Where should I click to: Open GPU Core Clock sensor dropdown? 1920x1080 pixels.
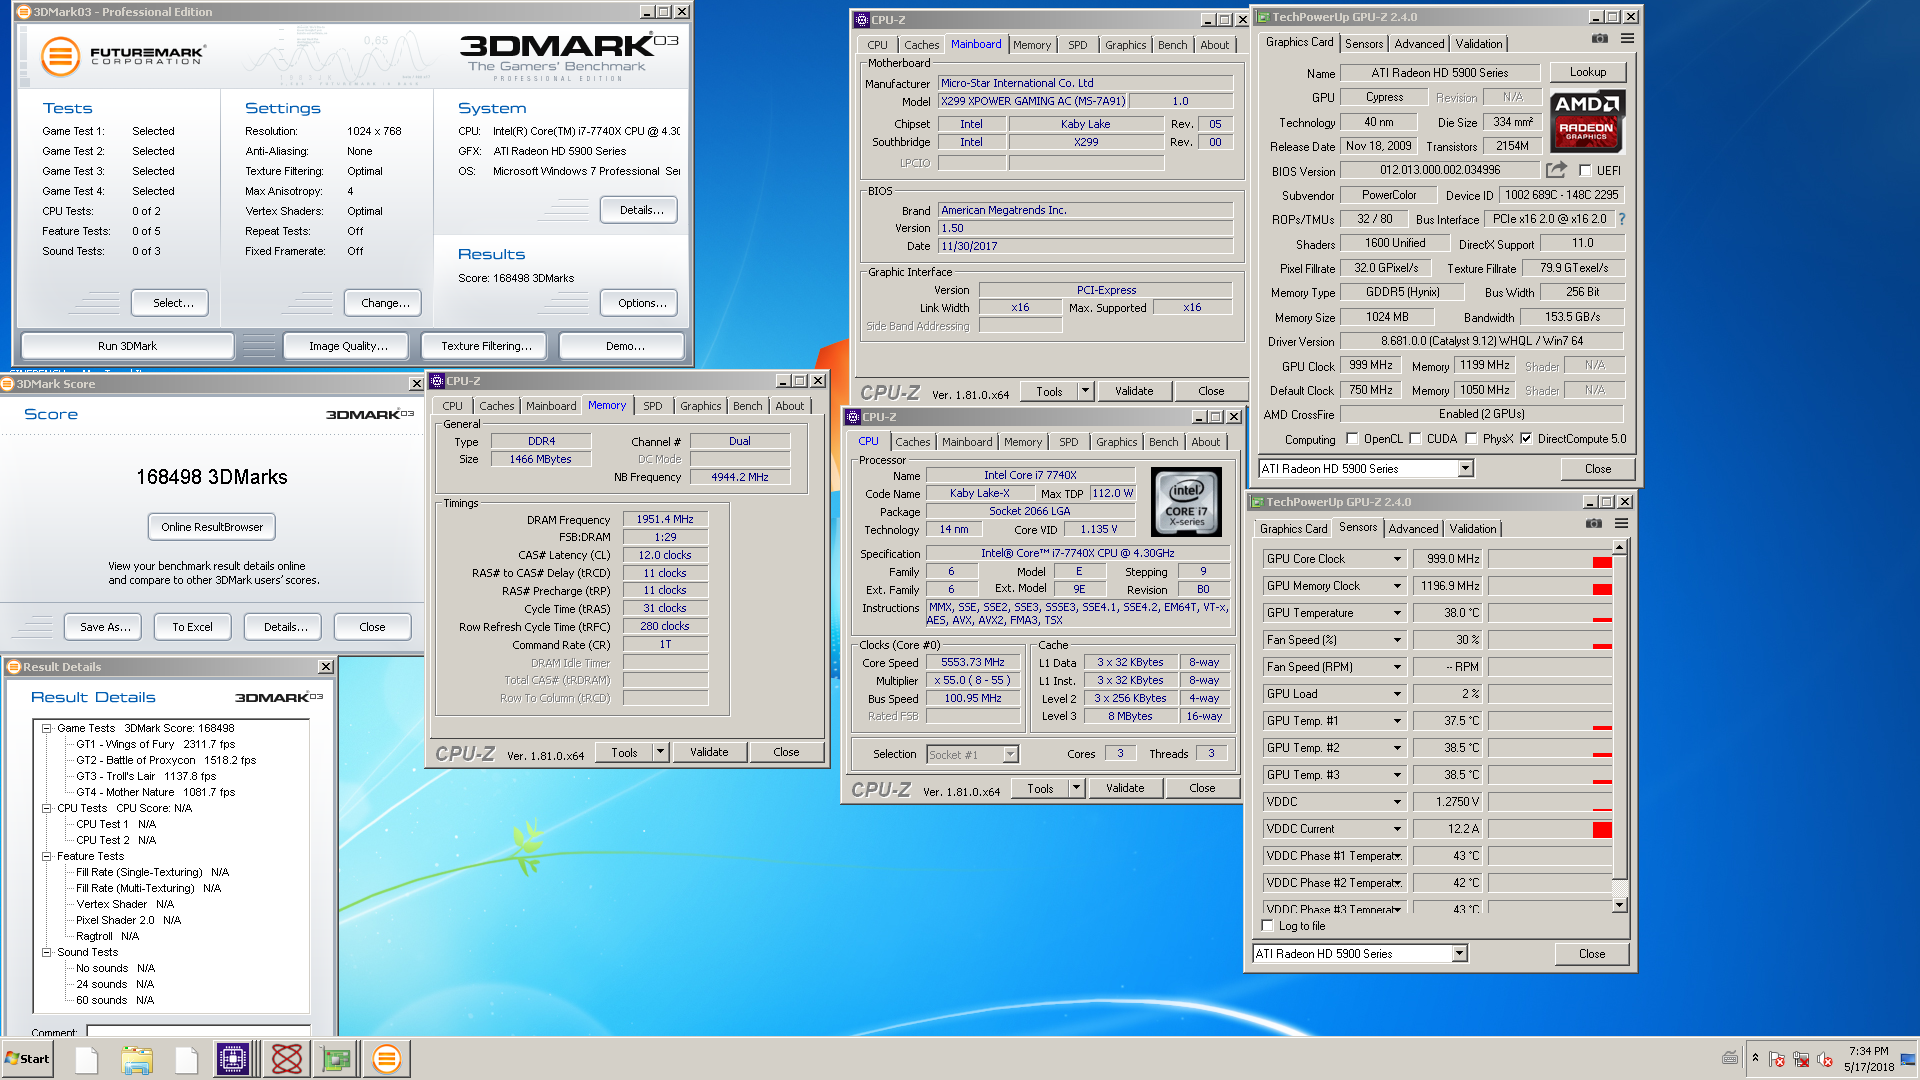pyautogui.click(x=1397, y=559)
